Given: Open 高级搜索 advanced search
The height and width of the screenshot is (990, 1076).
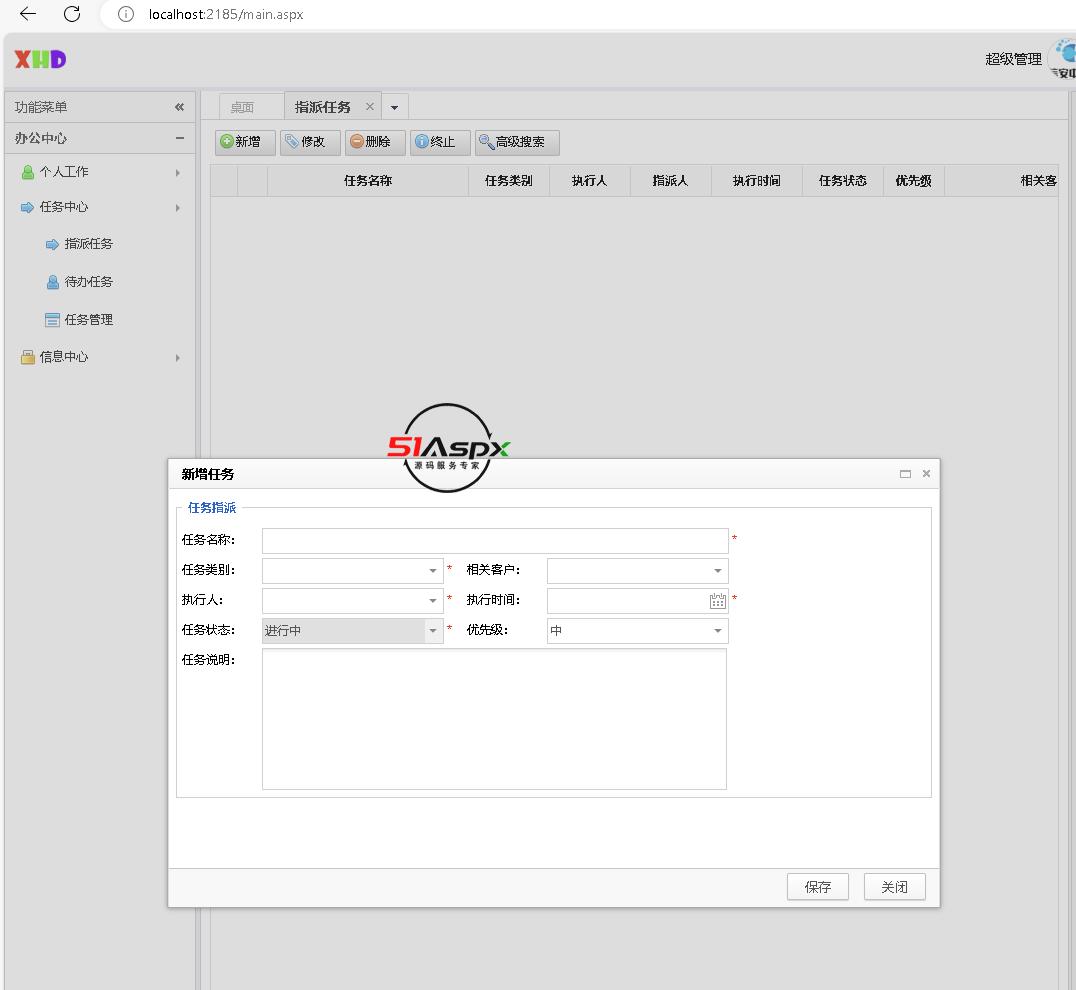Looking at the screenshot, I should pyautogui.click(x=517, y=142).
